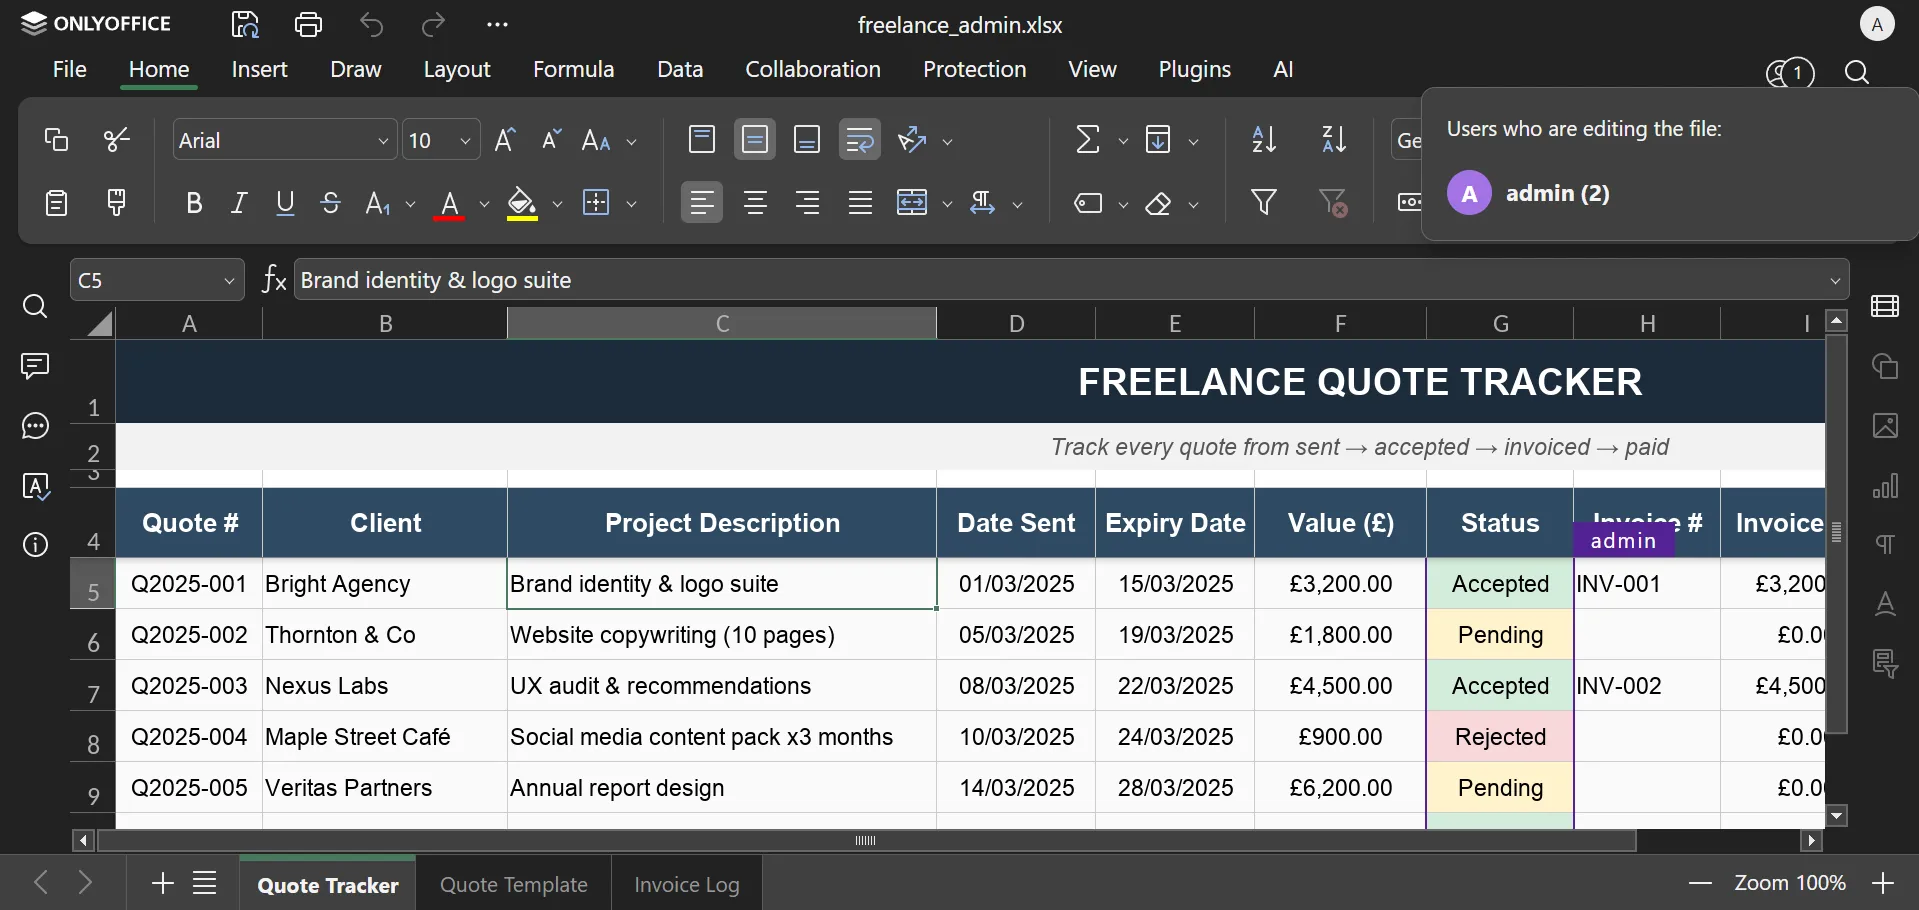Click the Cut scissors icon
Image resolution: width=1919 pixels, height=910 pixels.
tap(117, 140)
